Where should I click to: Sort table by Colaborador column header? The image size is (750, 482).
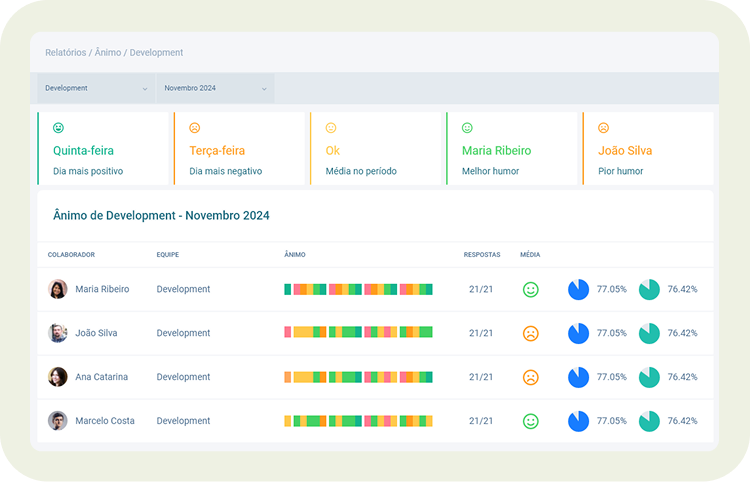(x=71, y=255)
